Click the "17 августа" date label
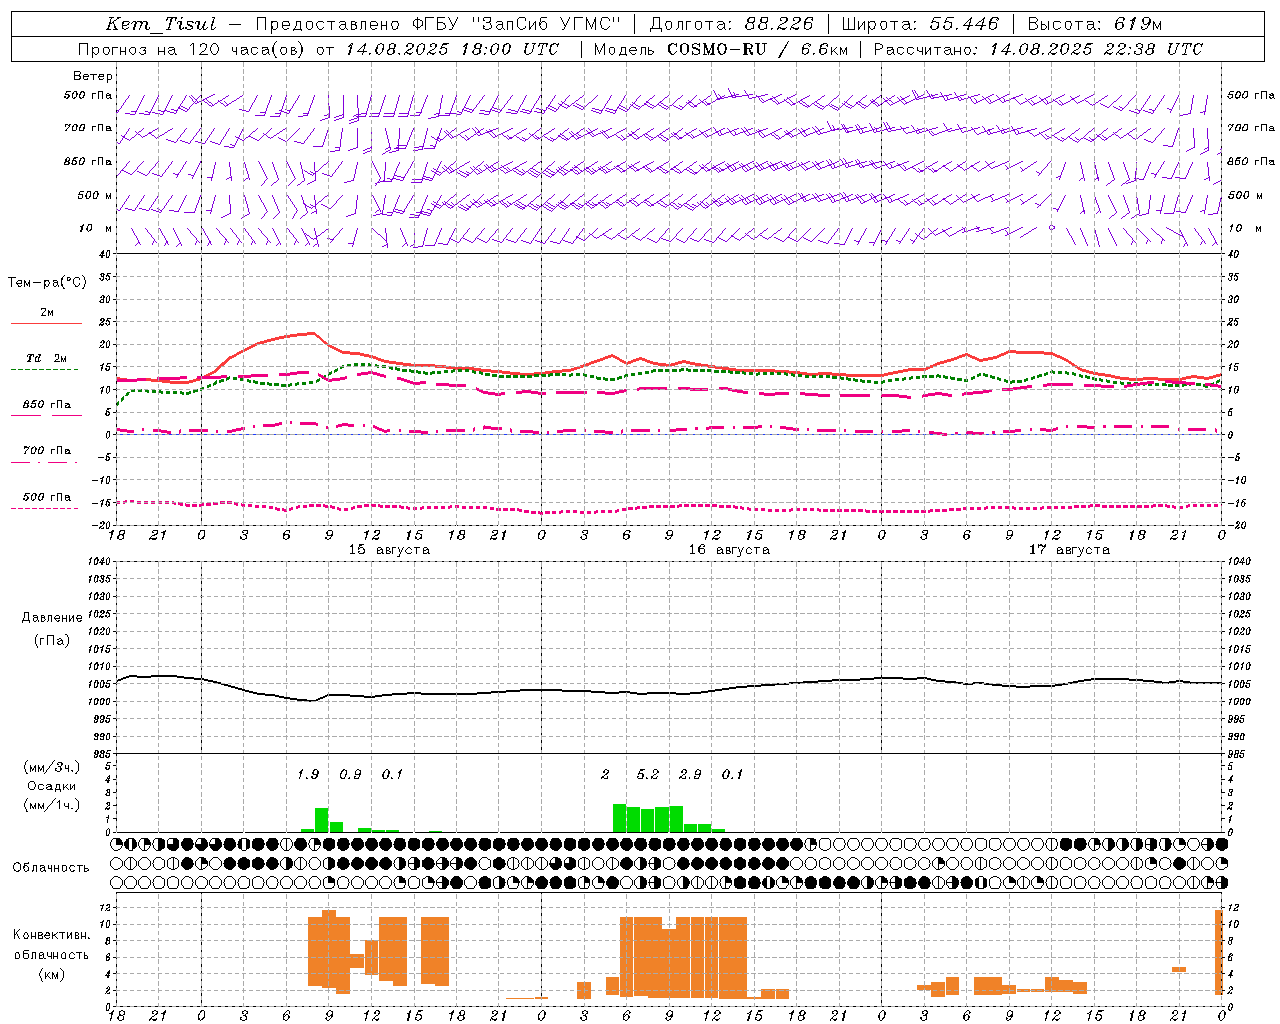 (1069, 550)
